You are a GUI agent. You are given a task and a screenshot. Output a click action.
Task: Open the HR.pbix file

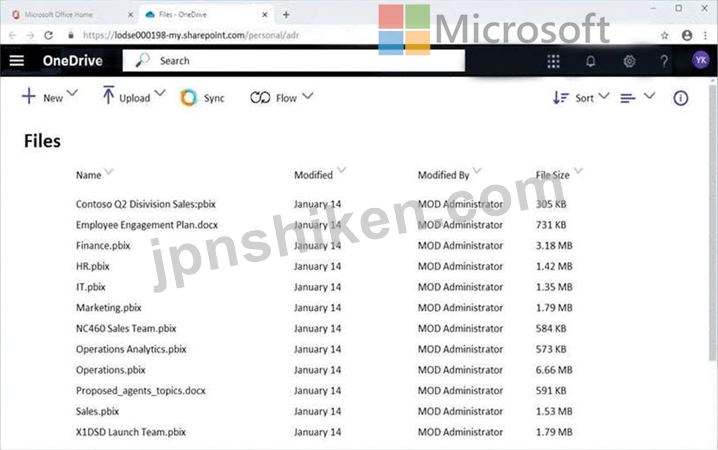pos(92,266)
